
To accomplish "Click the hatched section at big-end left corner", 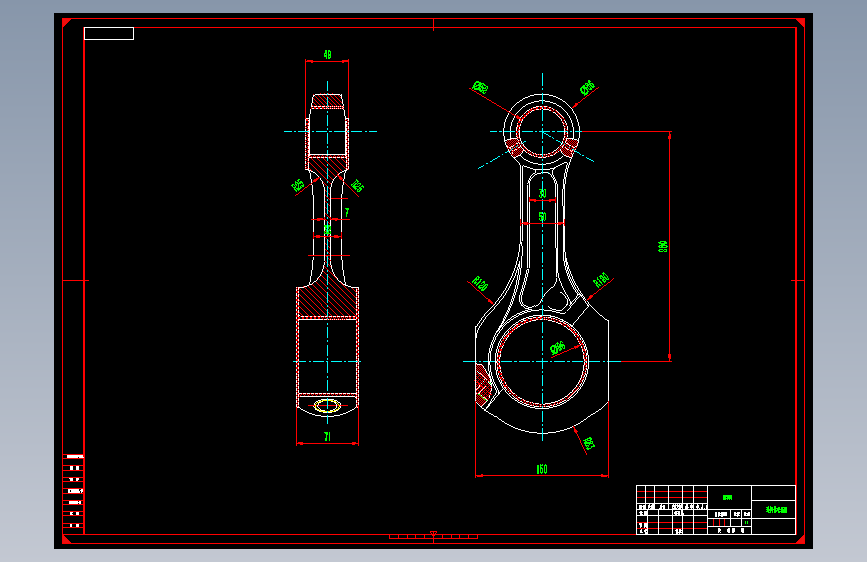I will tap(483, 384).
